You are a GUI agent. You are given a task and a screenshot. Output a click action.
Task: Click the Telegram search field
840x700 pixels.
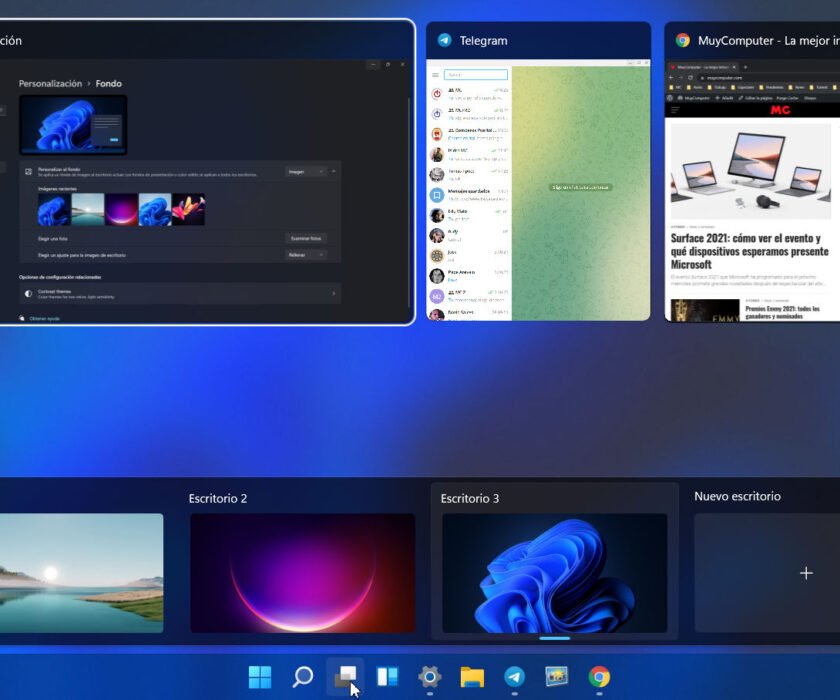coord(475,75)
